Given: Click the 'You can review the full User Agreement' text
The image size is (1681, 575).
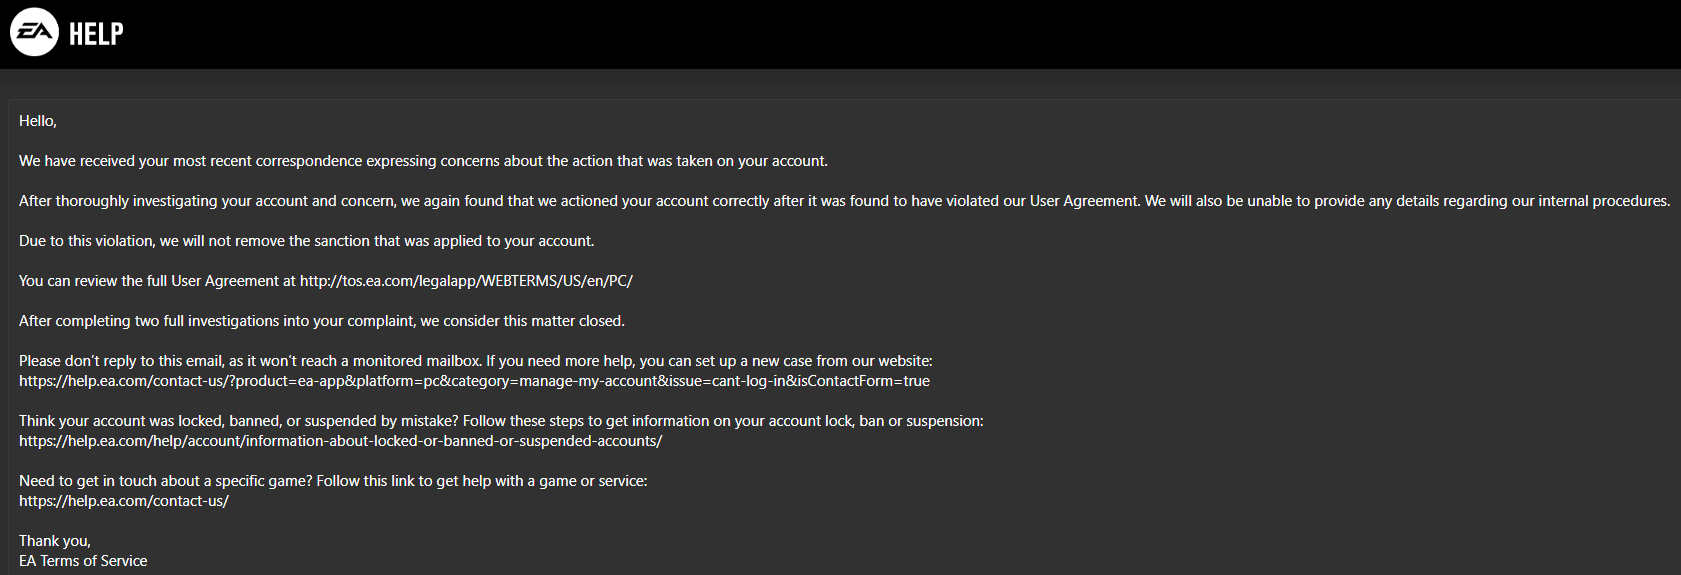Looking at the screenshot, I should tap(157, 281).
